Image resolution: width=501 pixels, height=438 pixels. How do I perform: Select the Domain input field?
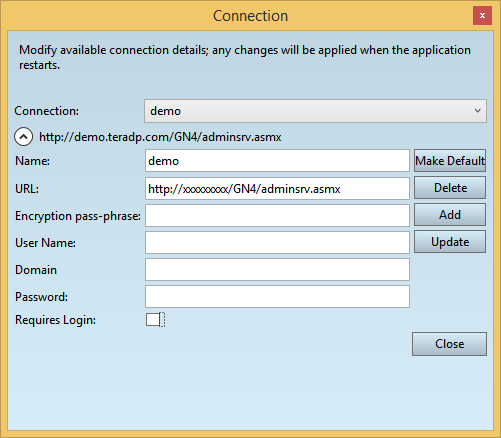[277, 270]
